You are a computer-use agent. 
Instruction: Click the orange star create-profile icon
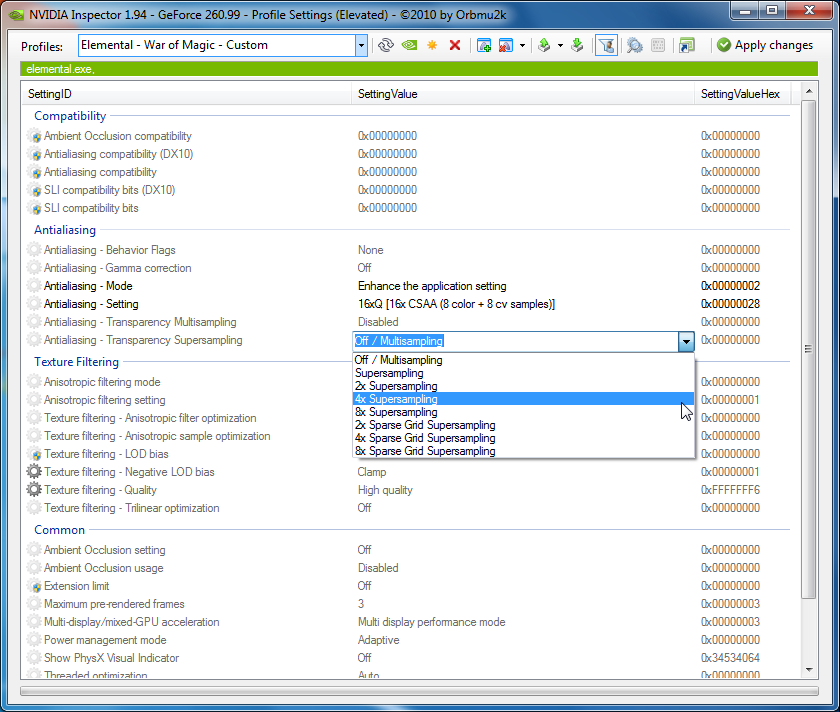pyautogui.click(x=432, y=45)
